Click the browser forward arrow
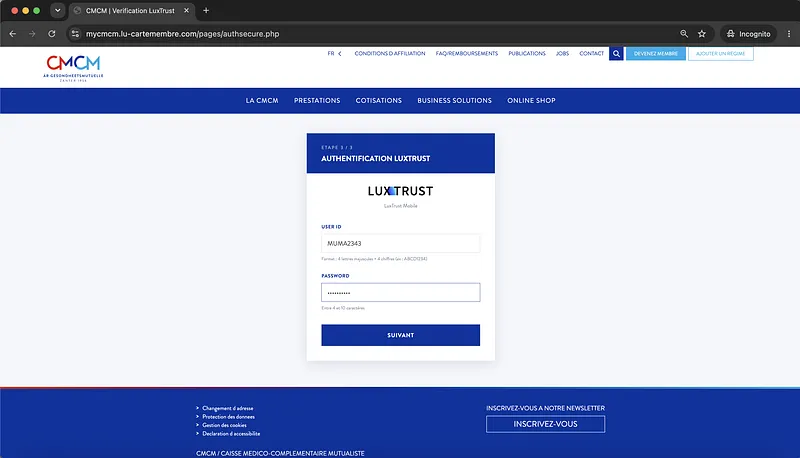 [x=32, y=34]
